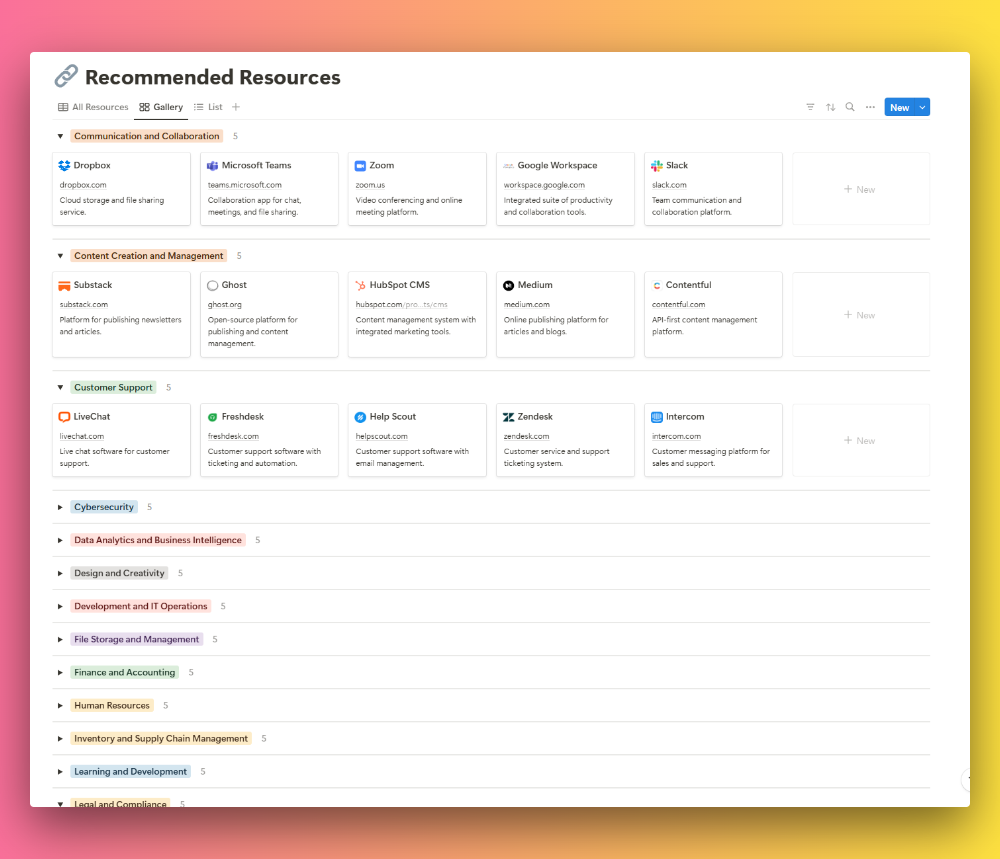Open the filter icon in toolbar
The width and height of the screenshot is (1000, 859).
tap(810, 107)
